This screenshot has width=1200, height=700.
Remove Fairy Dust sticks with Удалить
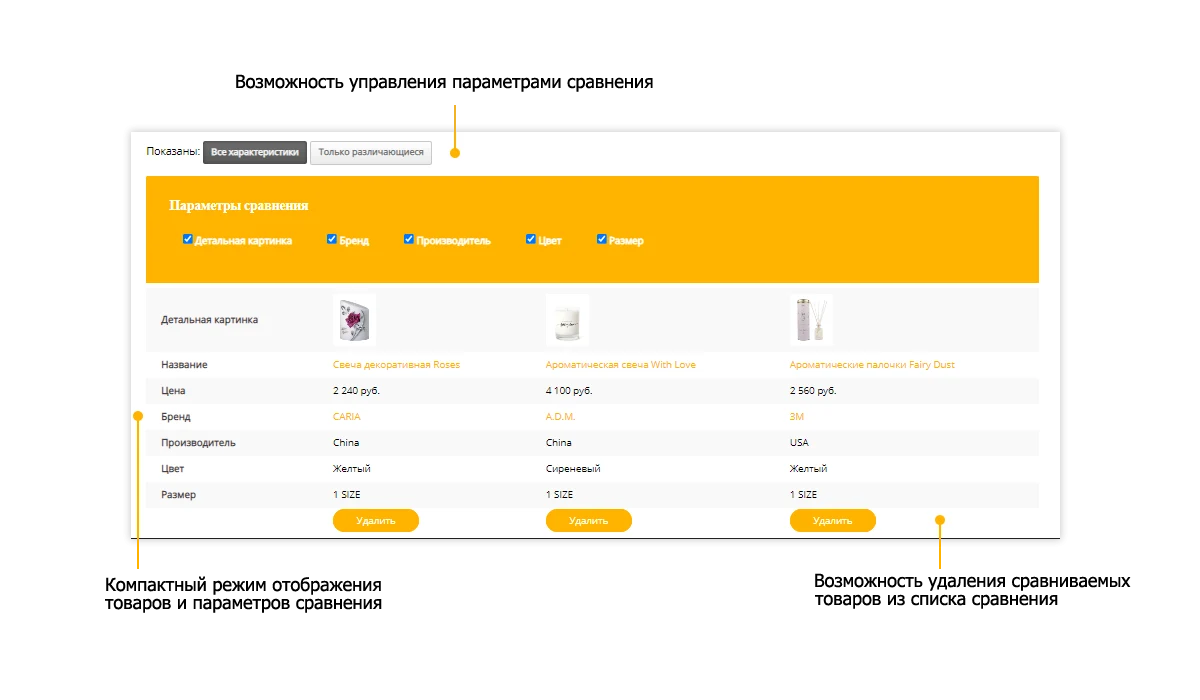833,521
